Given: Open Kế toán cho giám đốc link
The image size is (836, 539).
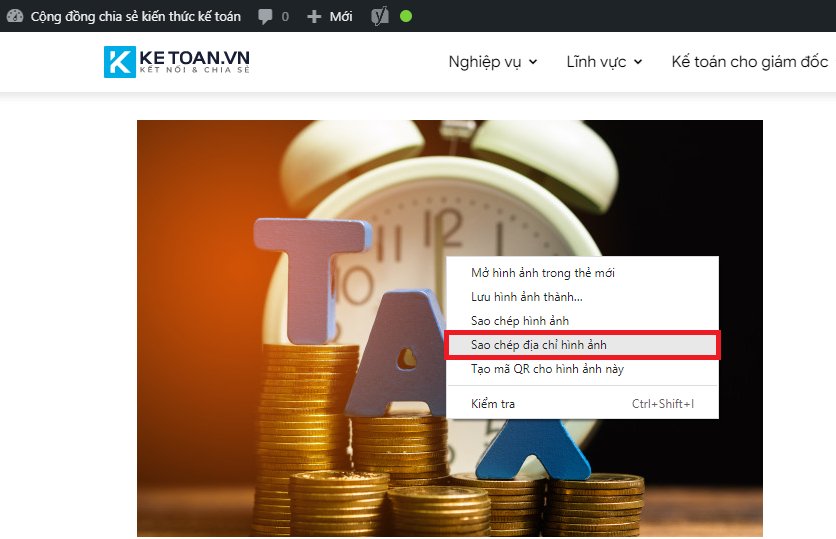Looking at the screenshot, I should 750,62.
